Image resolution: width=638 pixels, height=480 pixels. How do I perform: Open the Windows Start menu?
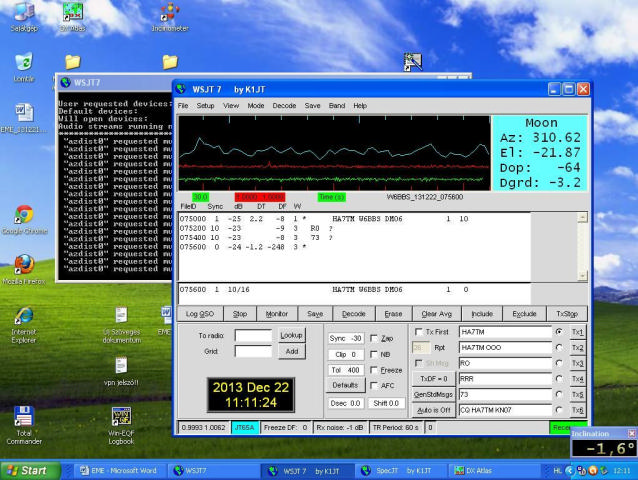coord(30,471)
